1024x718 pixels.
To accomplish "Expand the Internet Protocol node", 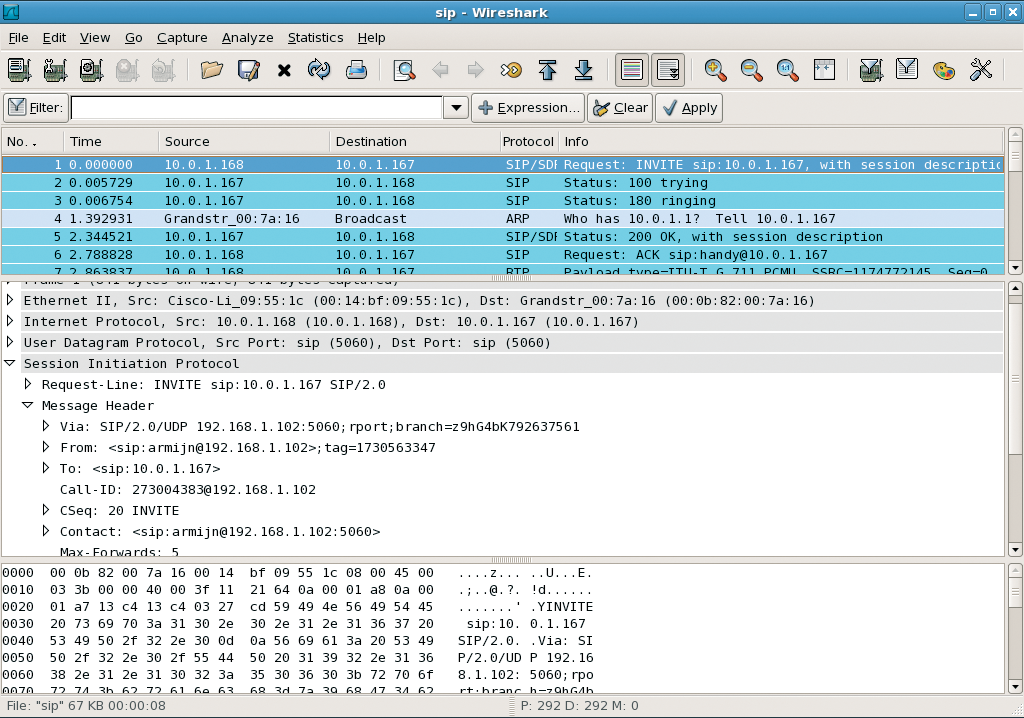I will pos(10,321).
